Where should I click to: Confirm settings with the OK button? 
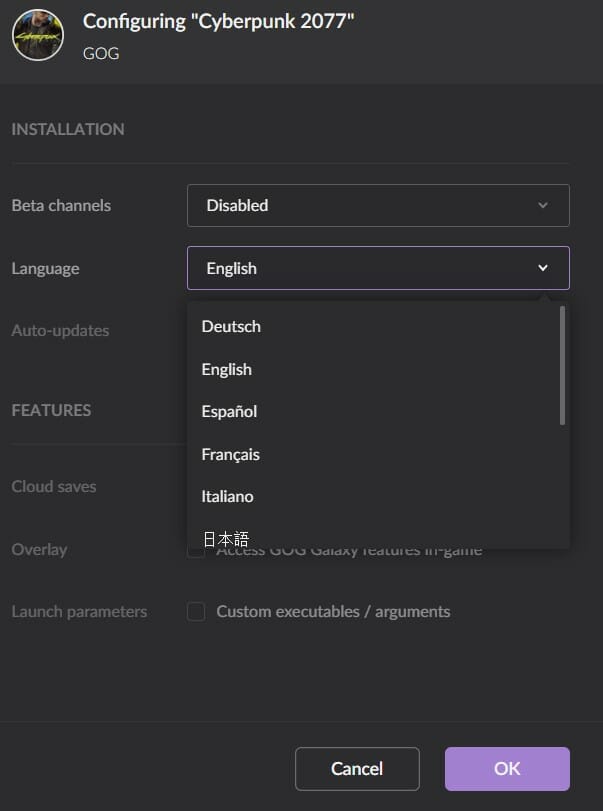(x=507, y=768)
